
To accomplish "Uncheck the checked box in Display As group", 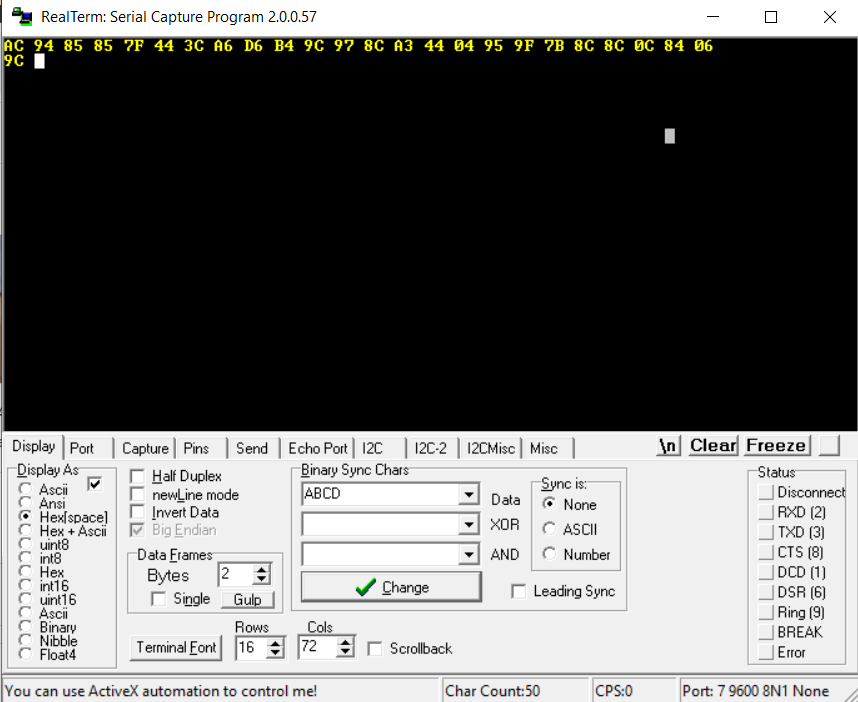I will tap(95, 484).
